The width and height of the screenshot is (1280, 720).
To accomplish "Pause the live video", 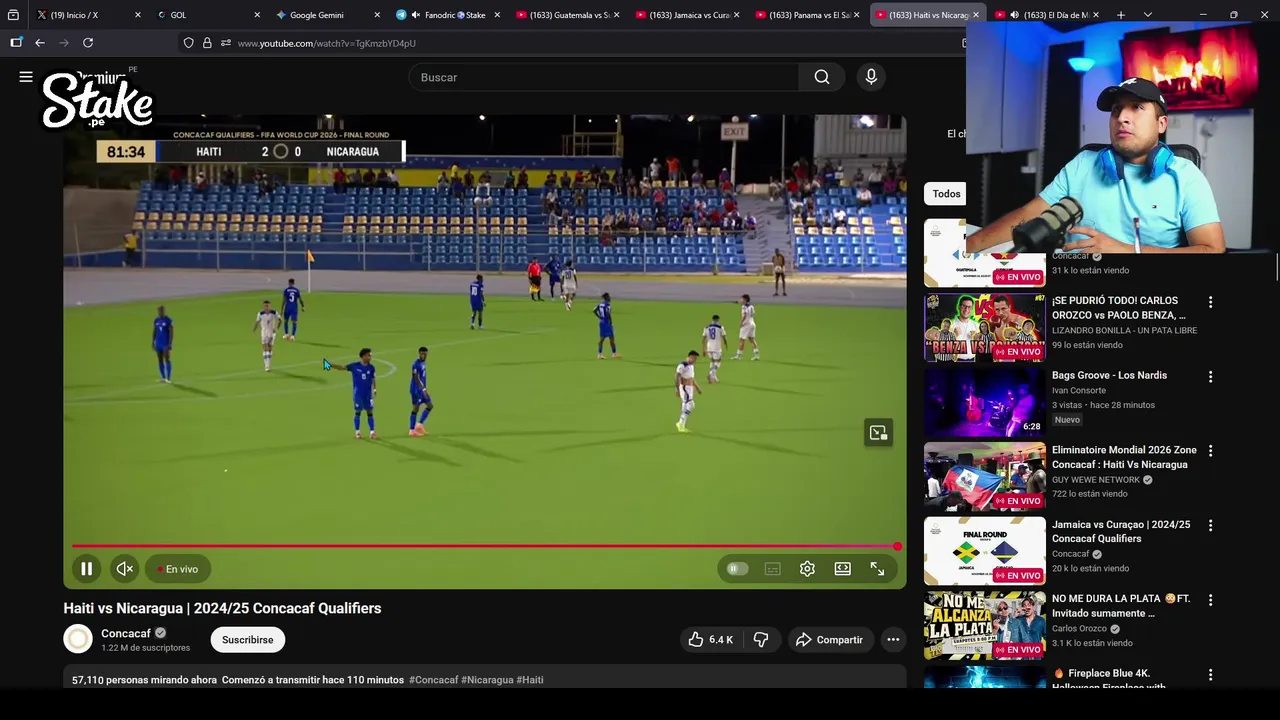I will click(x=86, y=569).
